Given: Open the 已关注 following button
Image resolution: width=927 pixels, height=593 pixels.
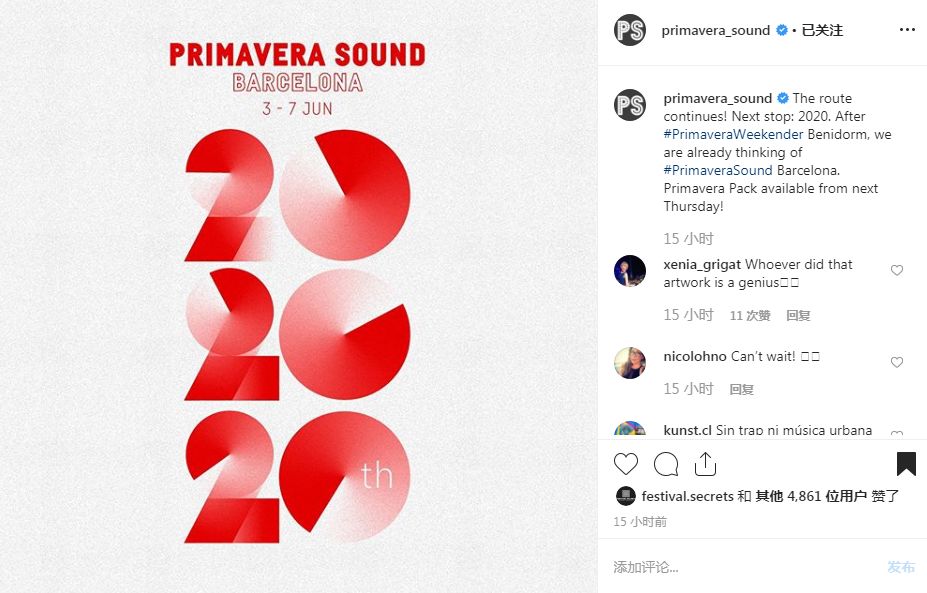Looking at the screenshot, I should (x=822, y=30).
